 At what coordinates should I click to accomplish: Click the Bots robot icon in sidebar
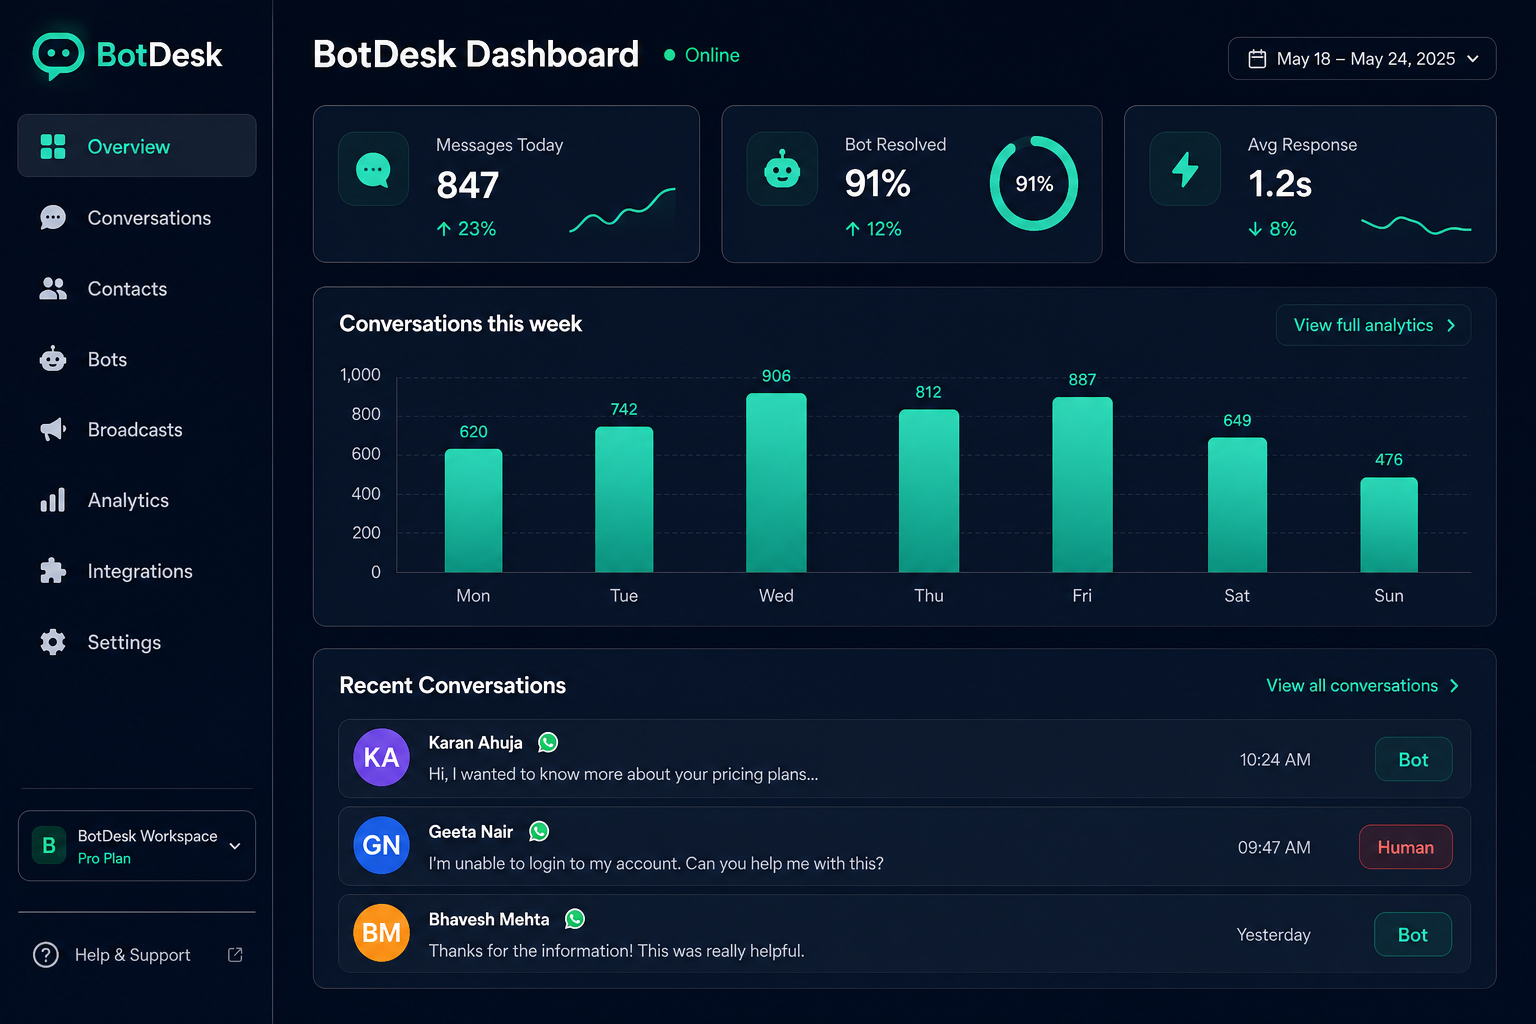tap(53, 359)
